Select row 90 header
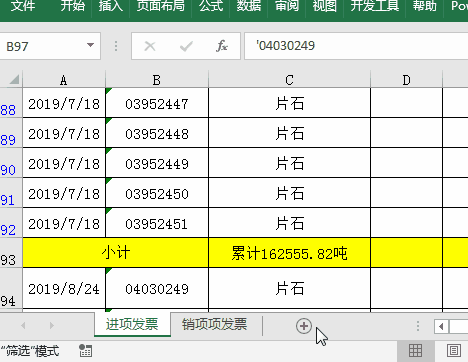Image resolution: width=468 pixels, height=362 pixels. [x=11, y=163]
